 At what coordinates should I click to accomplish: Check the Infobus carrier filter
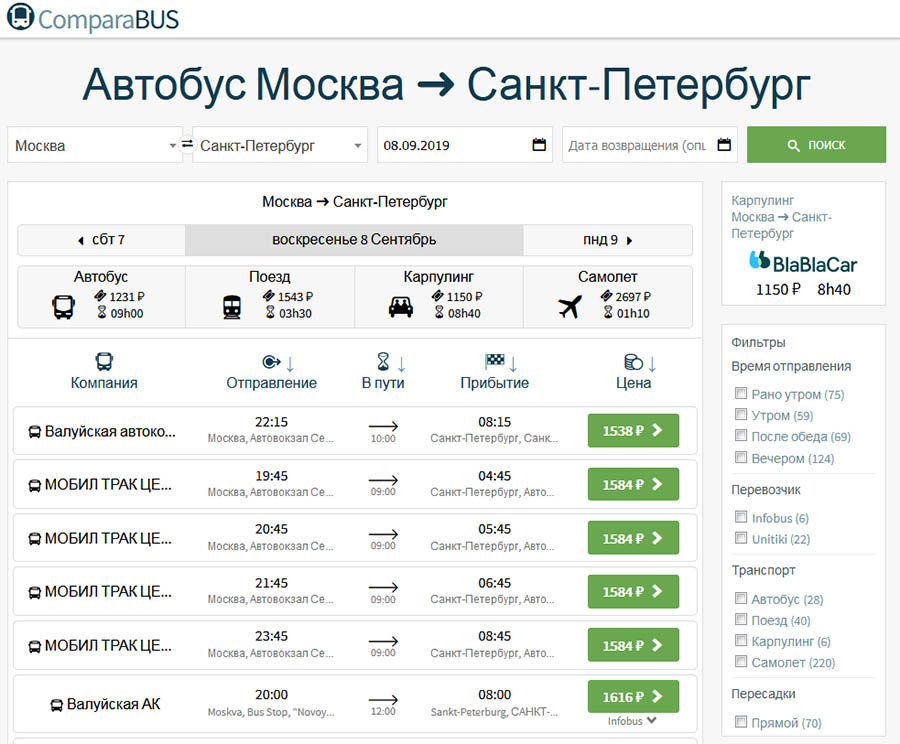(x=741, y=518)
